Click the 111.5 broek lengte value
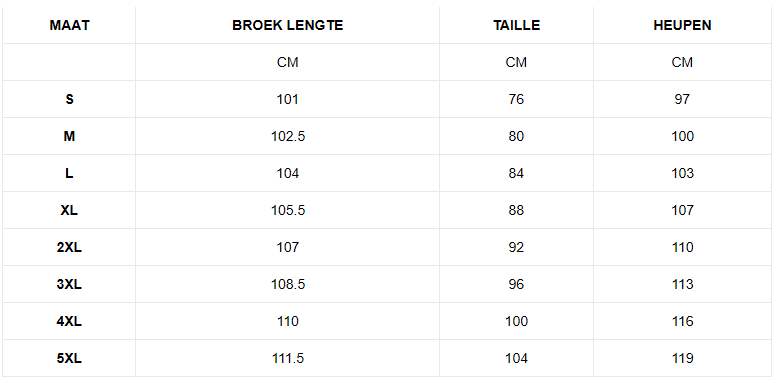This screenshot has height=383, width=777. [x=288, y=358]
